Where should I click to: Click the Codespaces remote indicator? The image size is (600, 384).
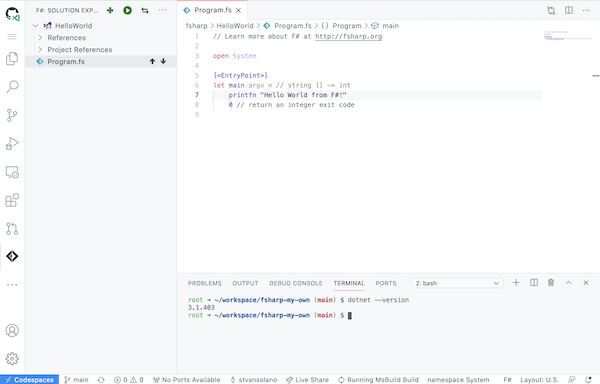[x=29, y=379]
